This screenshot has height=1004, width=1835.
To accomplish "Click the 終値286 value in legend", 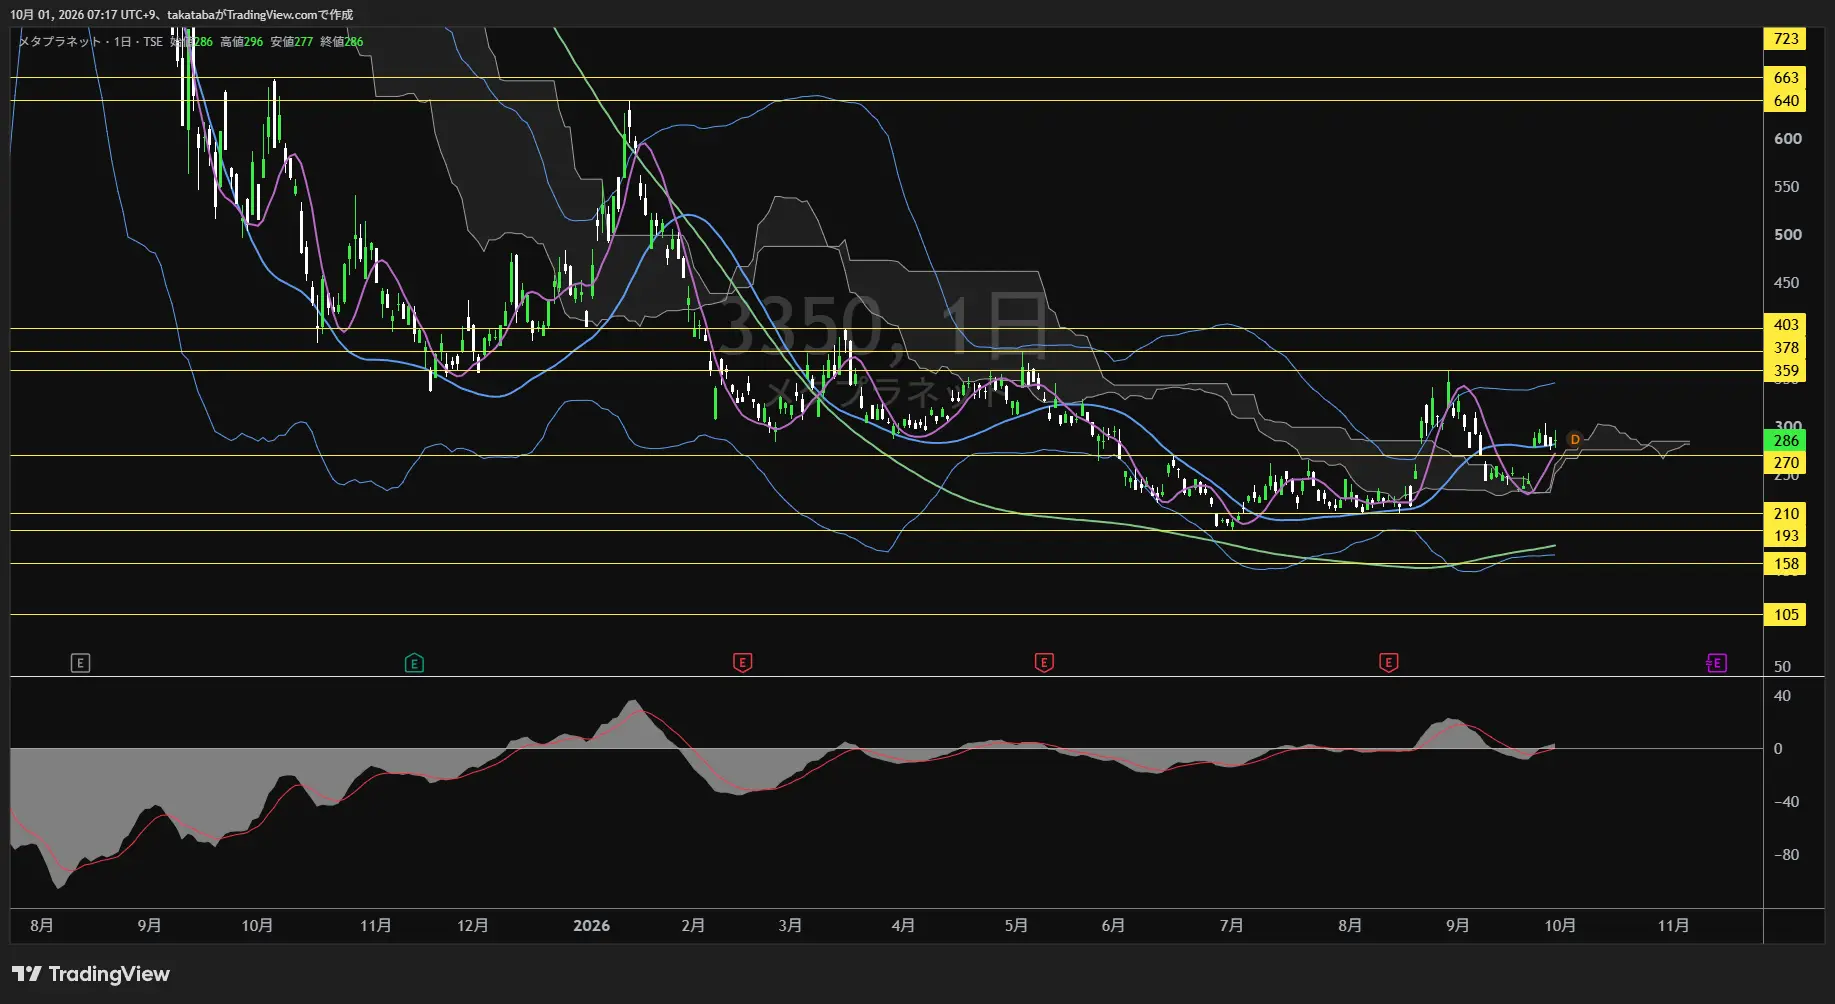I will (x=342, y=42).
